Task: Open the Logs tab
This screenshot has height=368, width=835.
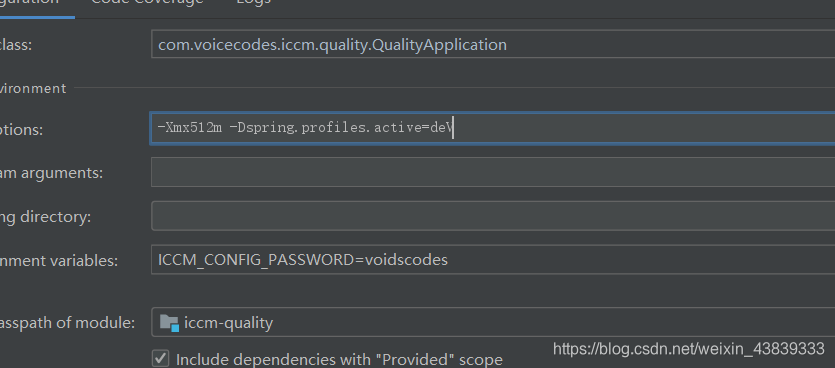Action: tap(253, 2)
